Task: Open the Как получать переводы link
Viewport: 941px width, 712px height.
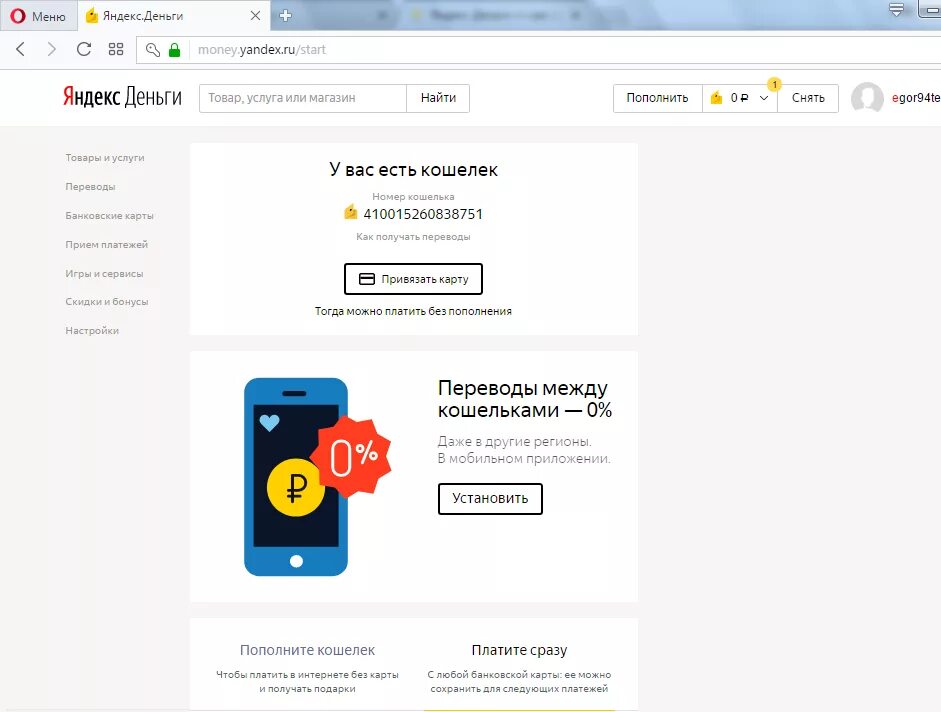Action: [x=413, y=237]
